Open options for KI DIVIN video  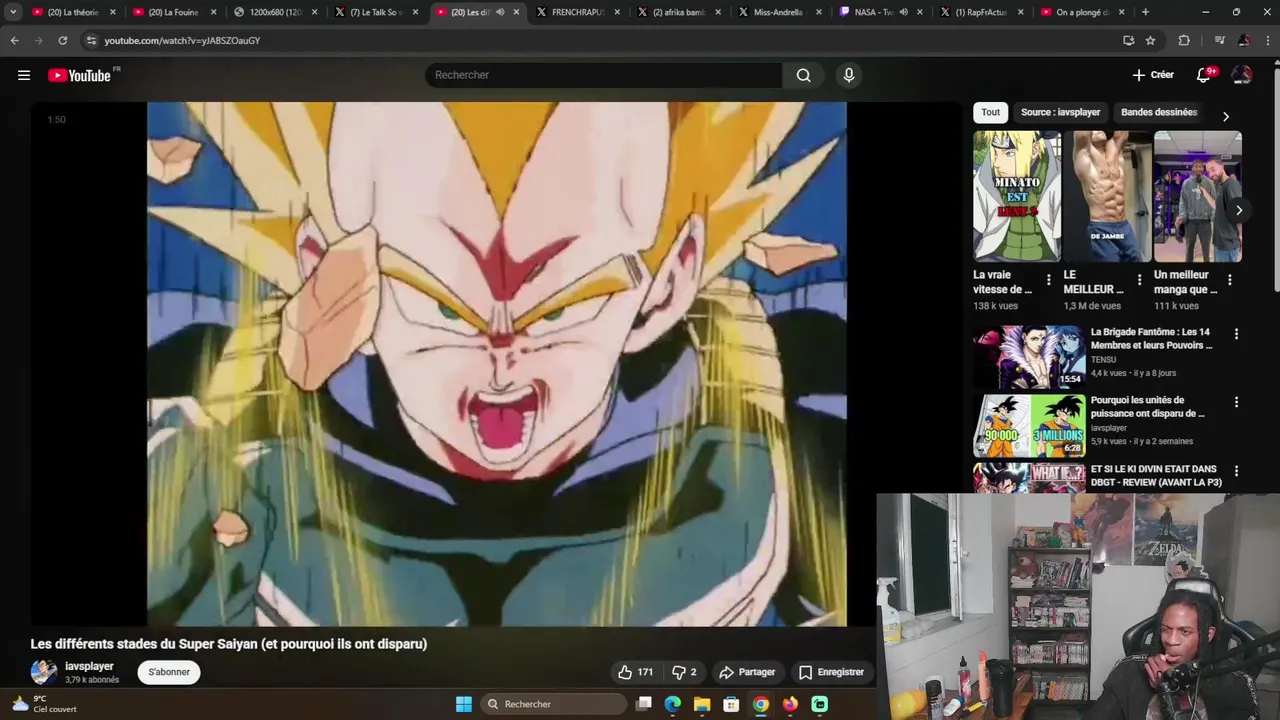(x=1236, y=471)
